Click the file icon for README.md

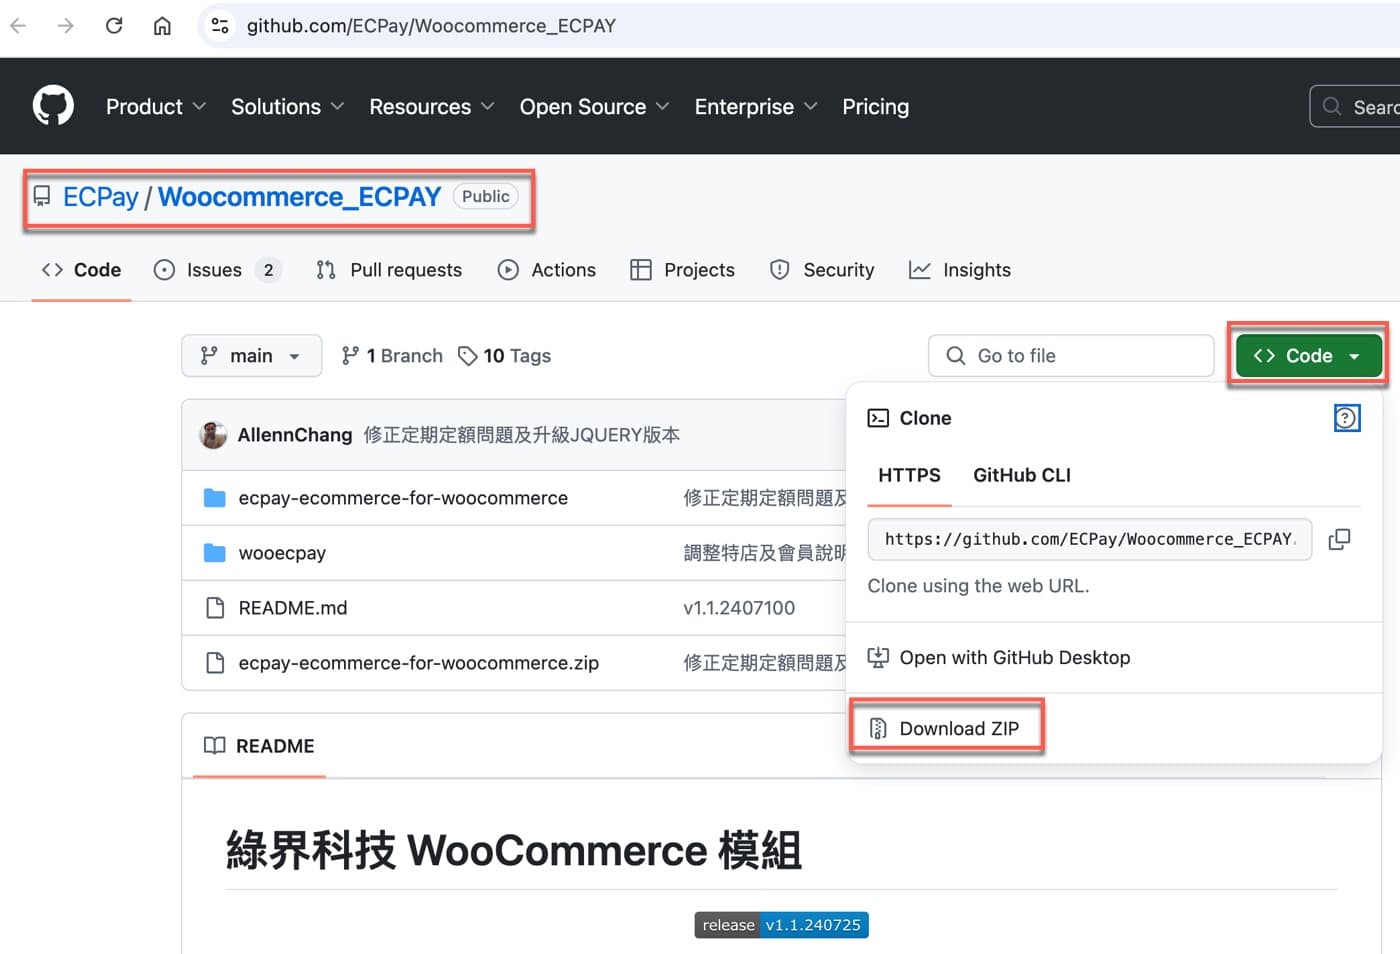click(214, 607)
